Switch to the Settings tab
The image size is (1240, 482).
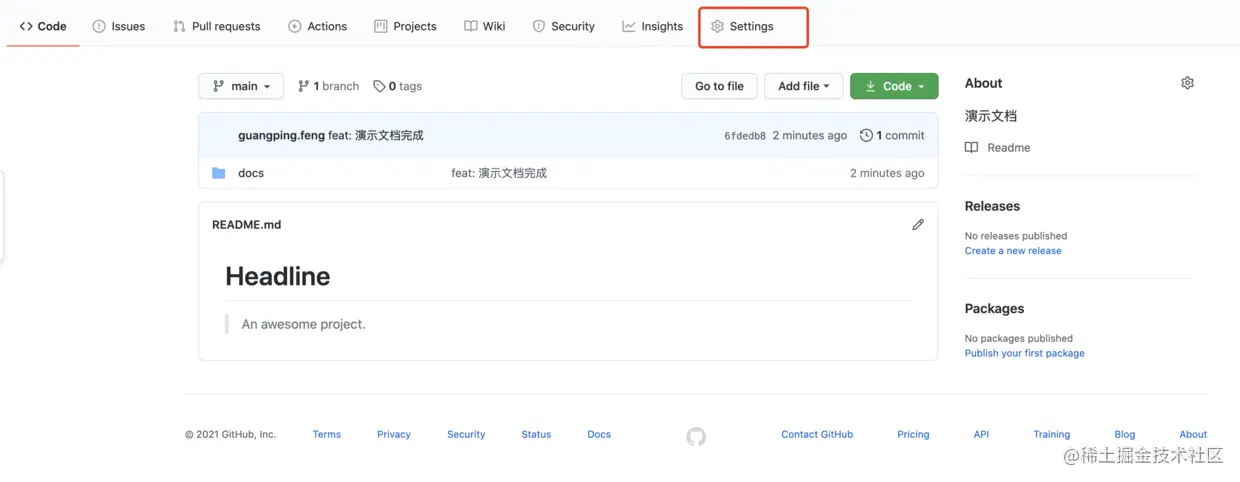[x=742, y=26]
